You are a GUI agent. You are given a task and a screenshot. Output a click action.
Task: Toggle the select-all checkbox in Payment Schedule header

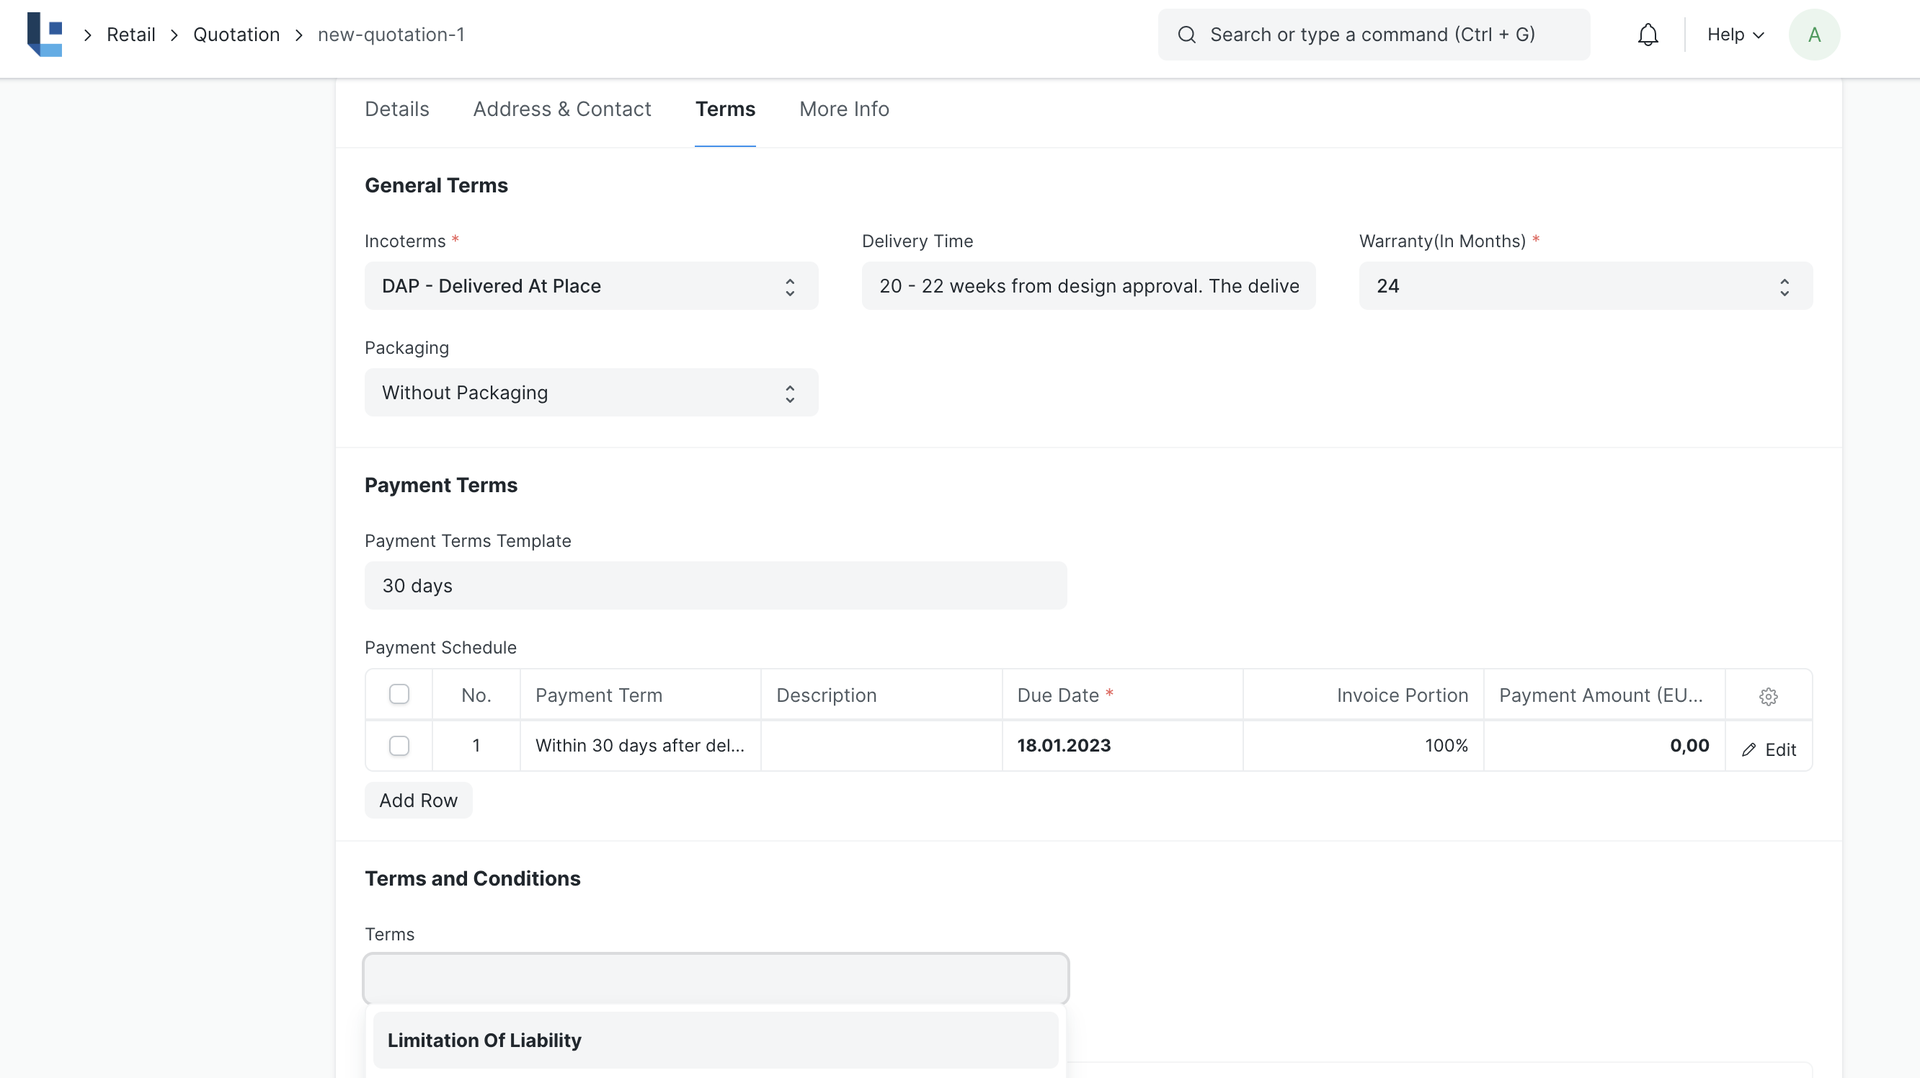coord(399,694)
